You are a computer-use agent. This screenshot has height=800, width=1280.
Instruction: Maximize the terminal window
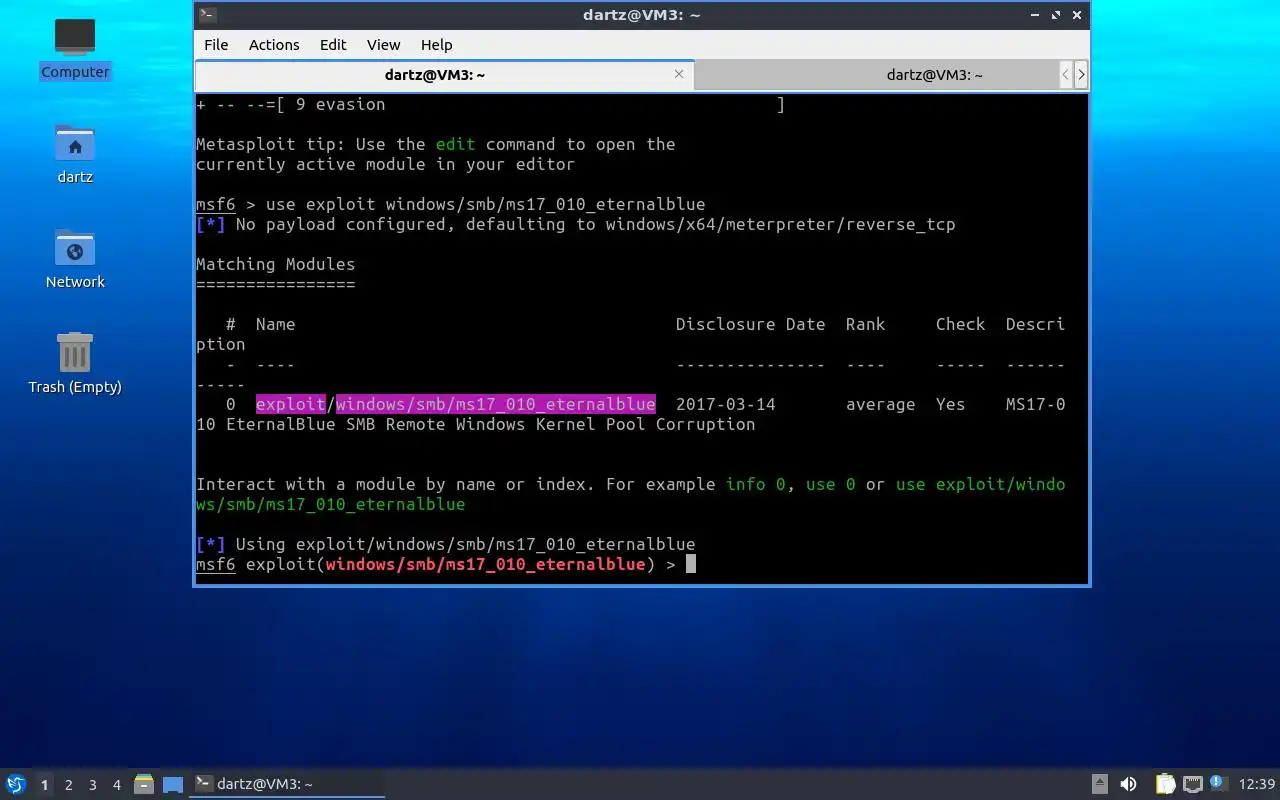[x=1057, y=15]
